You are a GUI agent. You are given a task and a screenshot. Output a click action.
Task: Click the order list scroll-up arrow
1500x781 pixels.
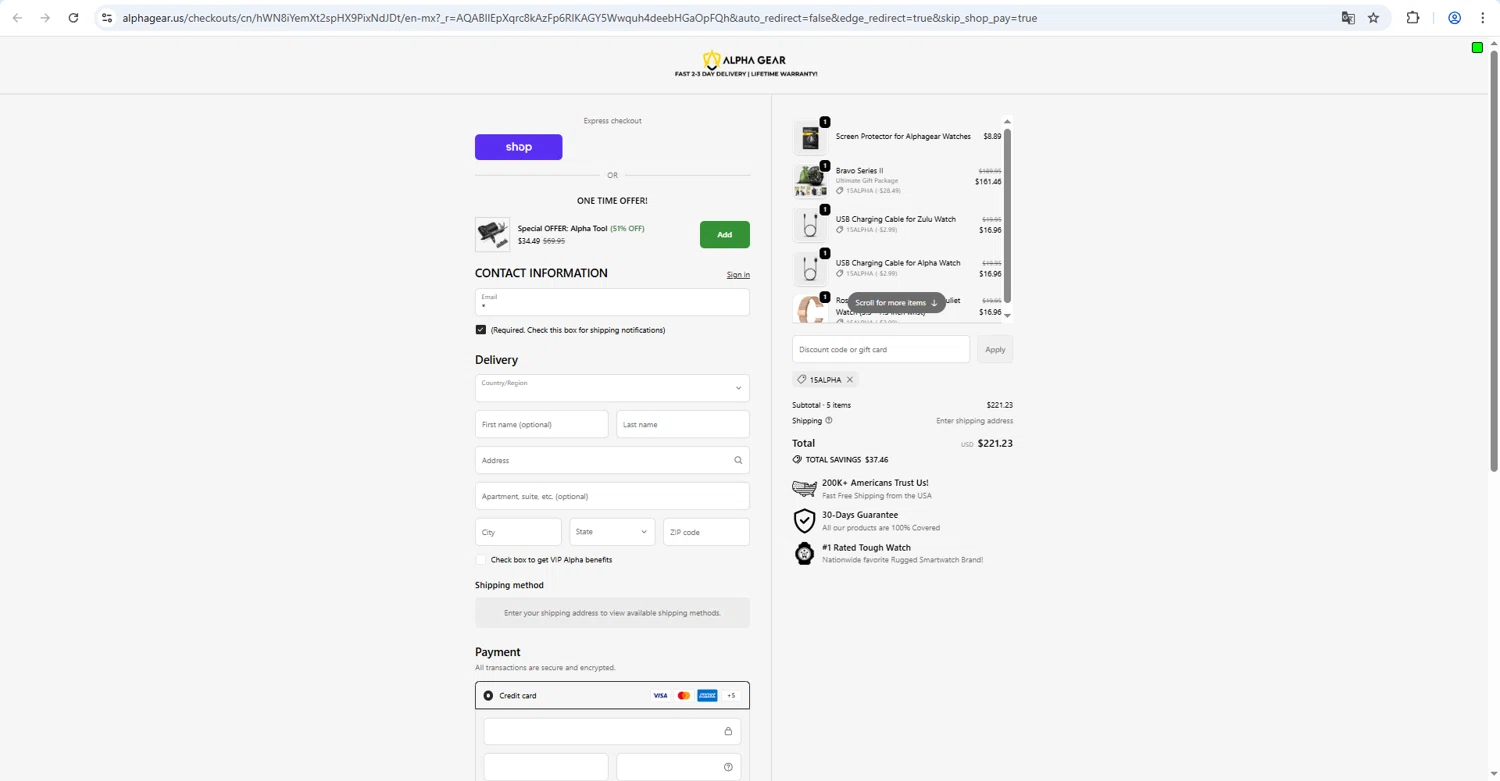coord(1007,122)
